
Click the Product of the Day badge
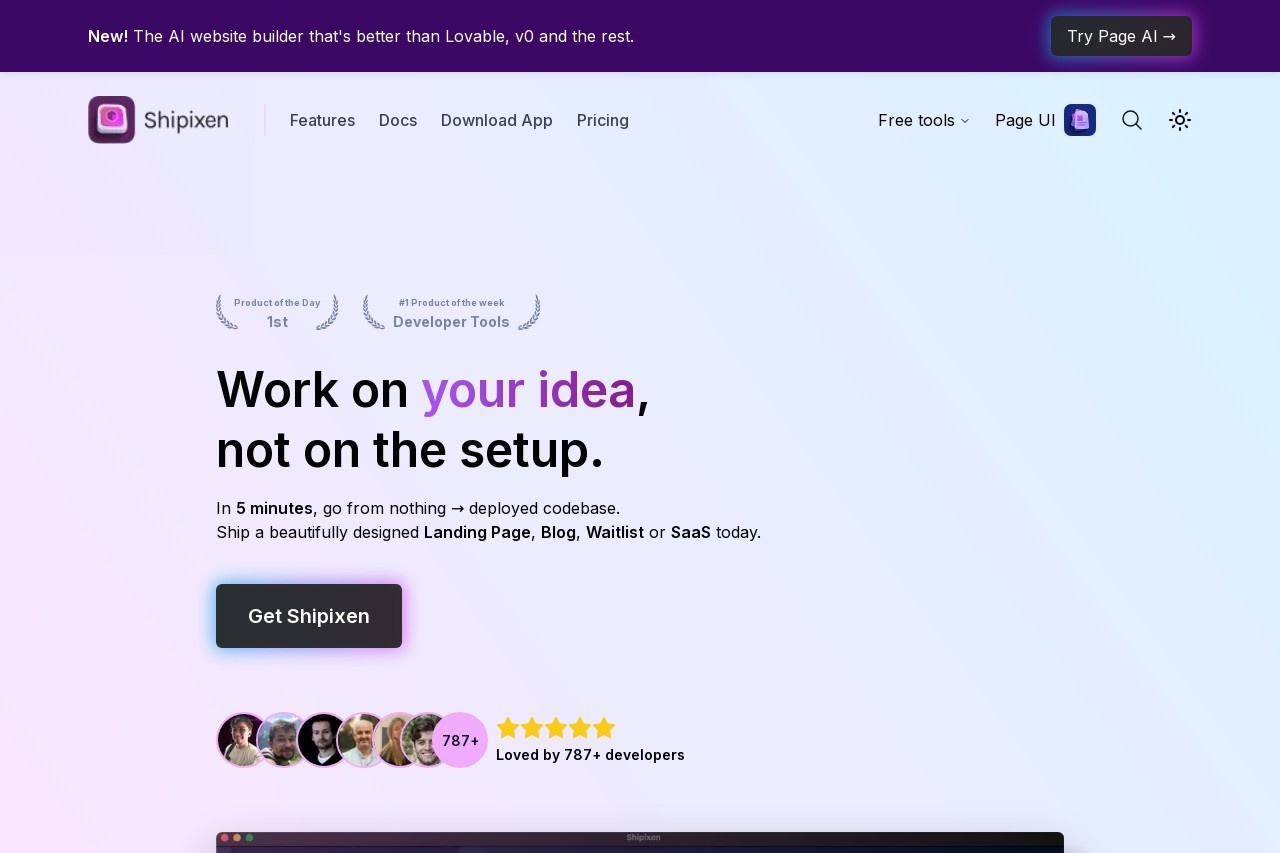pos(277,312)
